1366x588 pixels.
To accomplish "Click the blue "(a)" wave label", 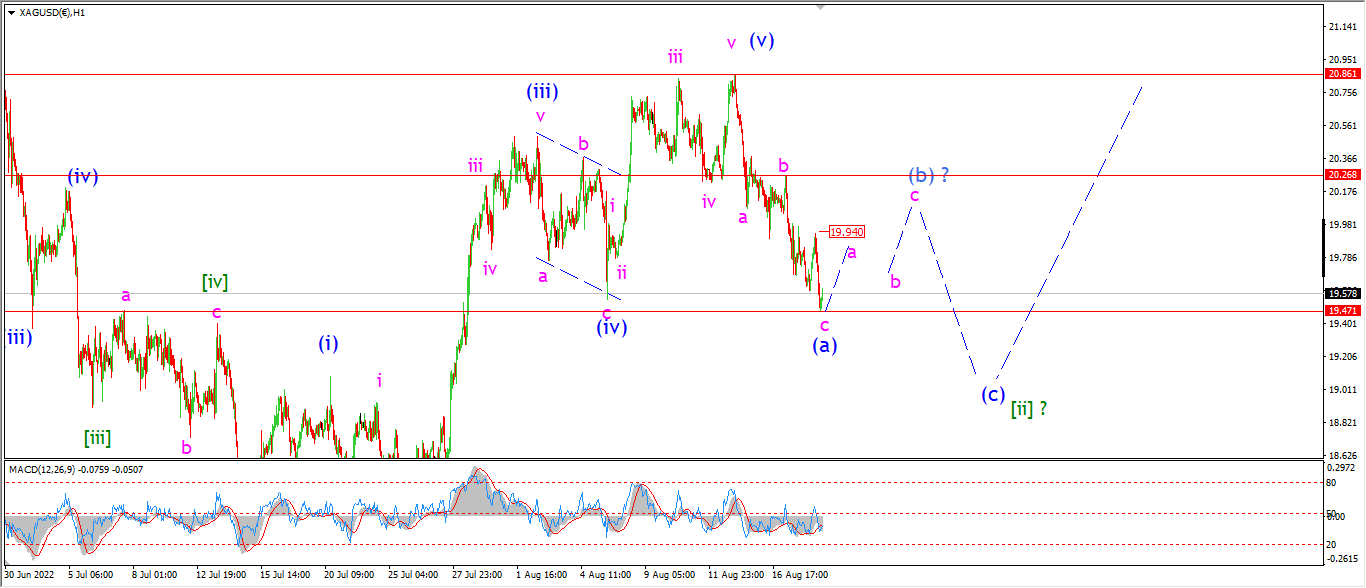I will (x=825, y=345).
